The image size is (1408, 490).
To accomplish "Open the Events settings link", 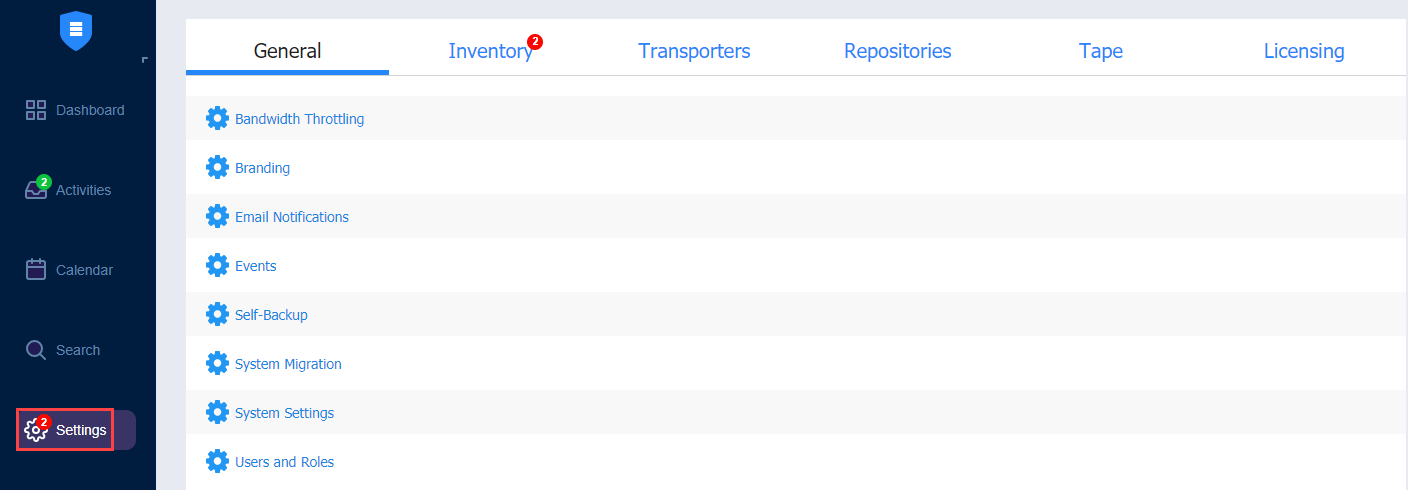I will click(x=256, y=265).
